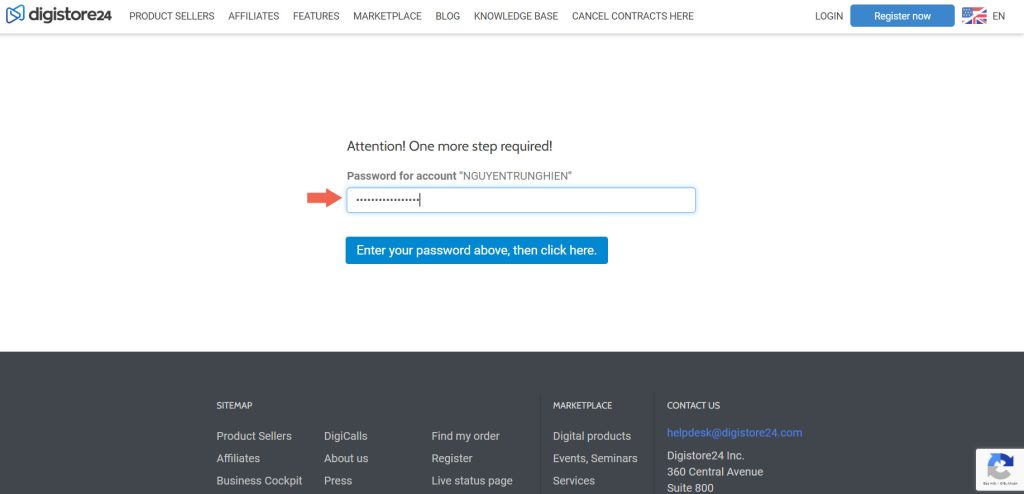Open DigiCalls in sitemap footer
Viewport: 1024px width, 494px height.
345,436
